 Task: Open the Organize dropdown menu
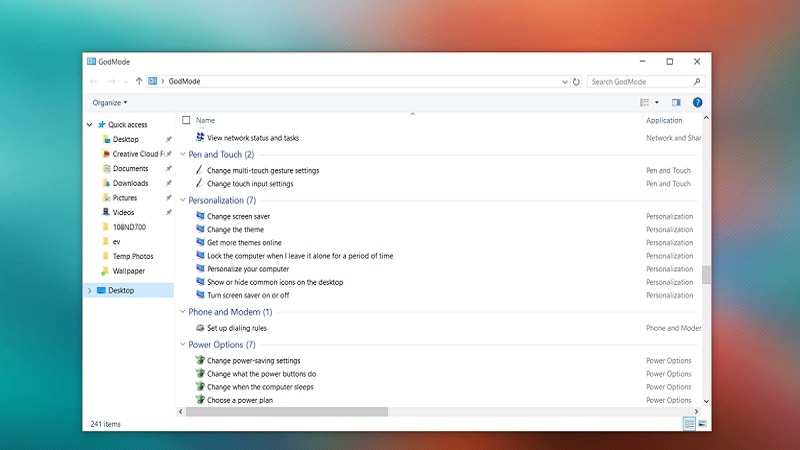click(x=110, y=103)
